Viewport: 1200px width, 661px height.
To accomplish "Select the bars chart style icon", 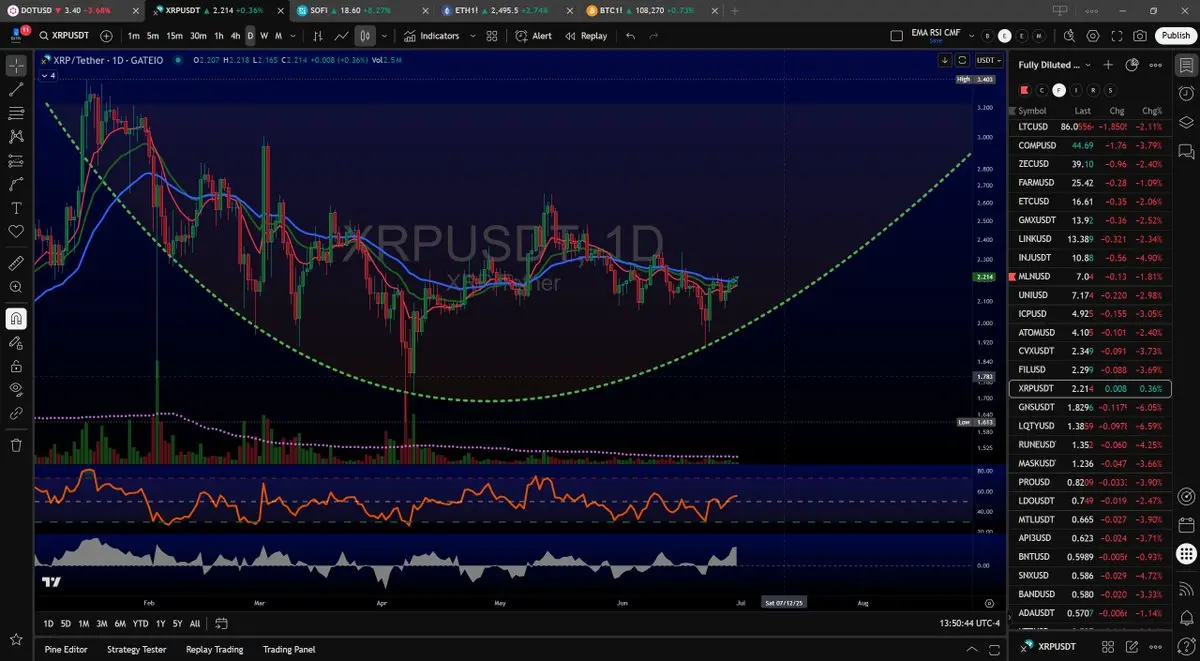I will 318,36.
